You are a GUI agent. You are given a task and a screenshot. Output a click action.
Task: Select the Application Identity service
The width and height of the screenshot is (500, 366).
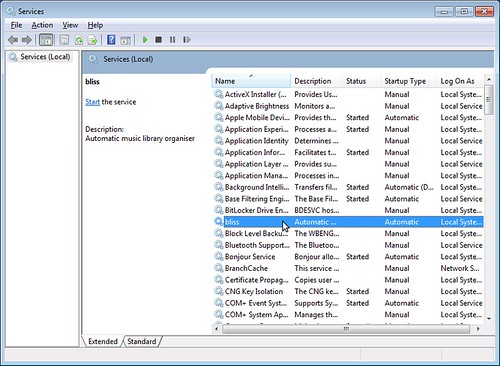(x=348, y=141)
